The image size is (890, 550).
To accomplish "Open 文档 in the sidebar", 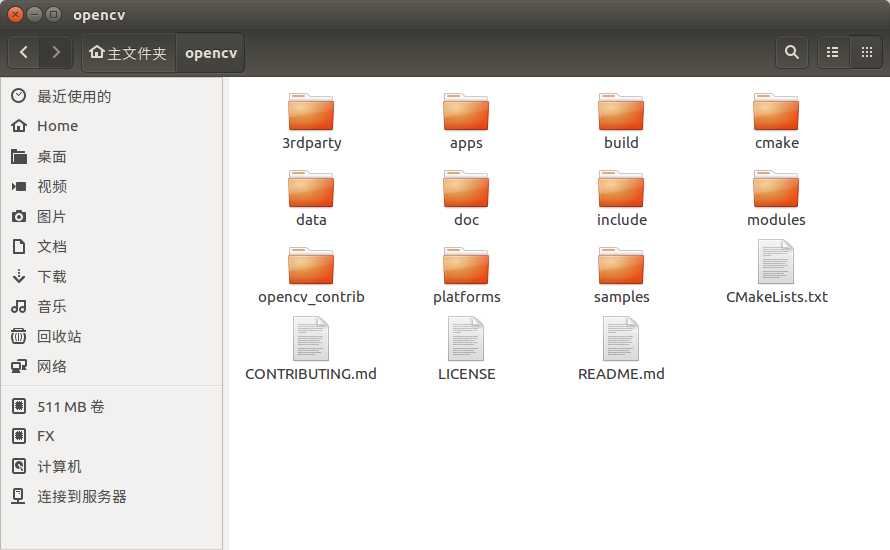I will click(x=111, y=246).
